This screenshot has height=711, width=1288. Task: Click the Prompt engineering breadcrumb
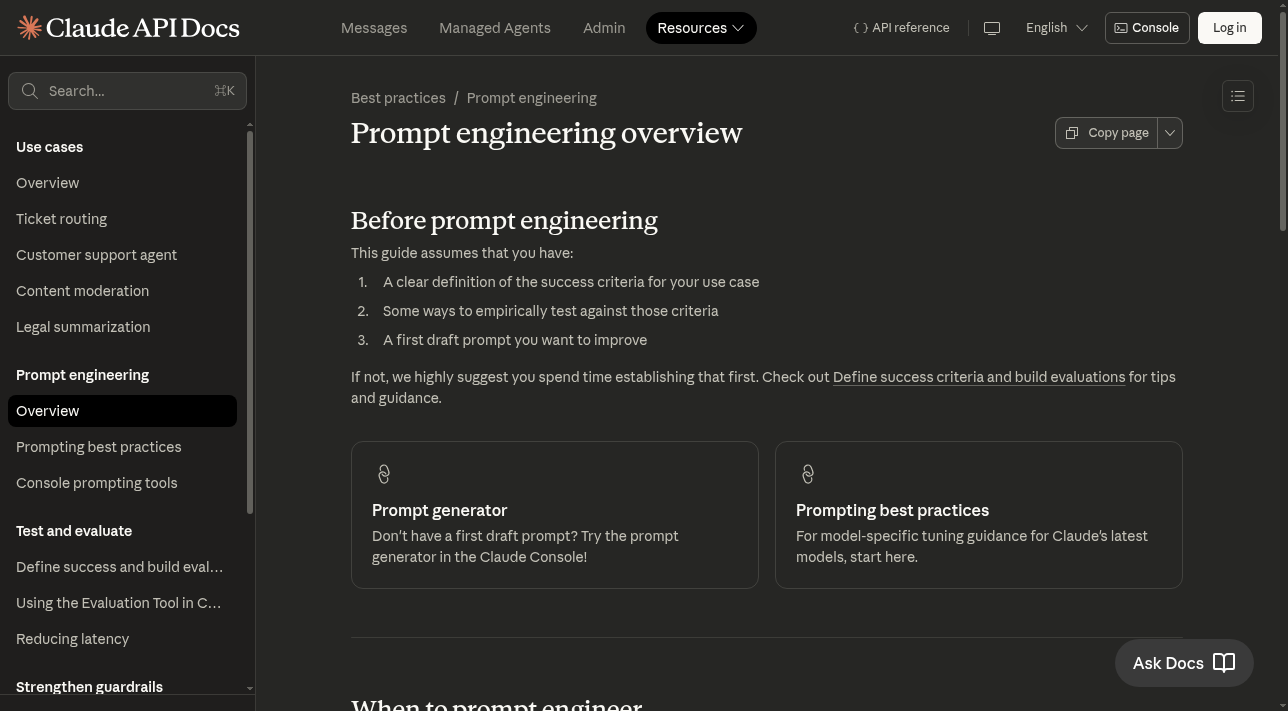(x=531, y=98)
